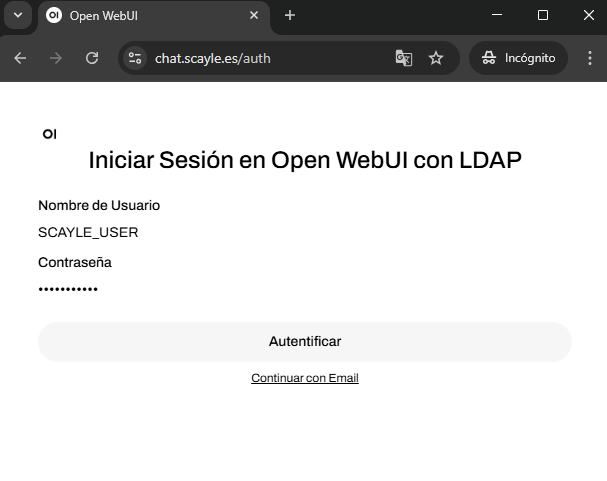The width and height of the screenshot is (607, 481).
Task: Open a new tab with the plus button
Action: coord(290,15)
